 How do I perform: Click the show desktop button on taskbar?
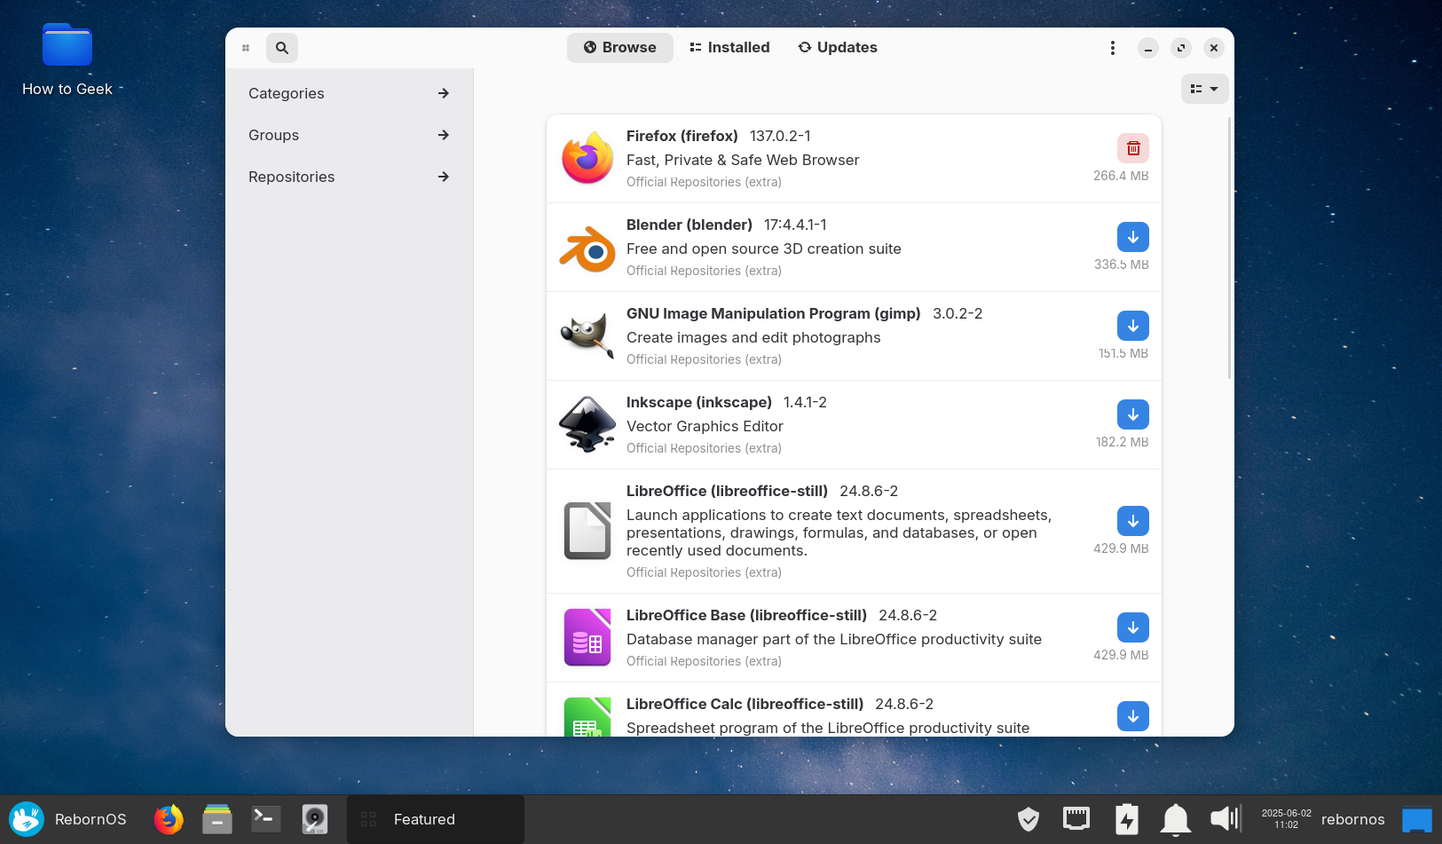pos(1417,820)
